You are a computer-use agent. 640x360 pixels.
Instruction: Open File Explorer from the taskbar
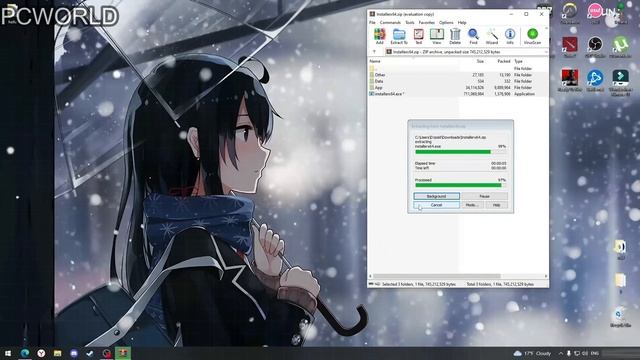coord(57,353)
